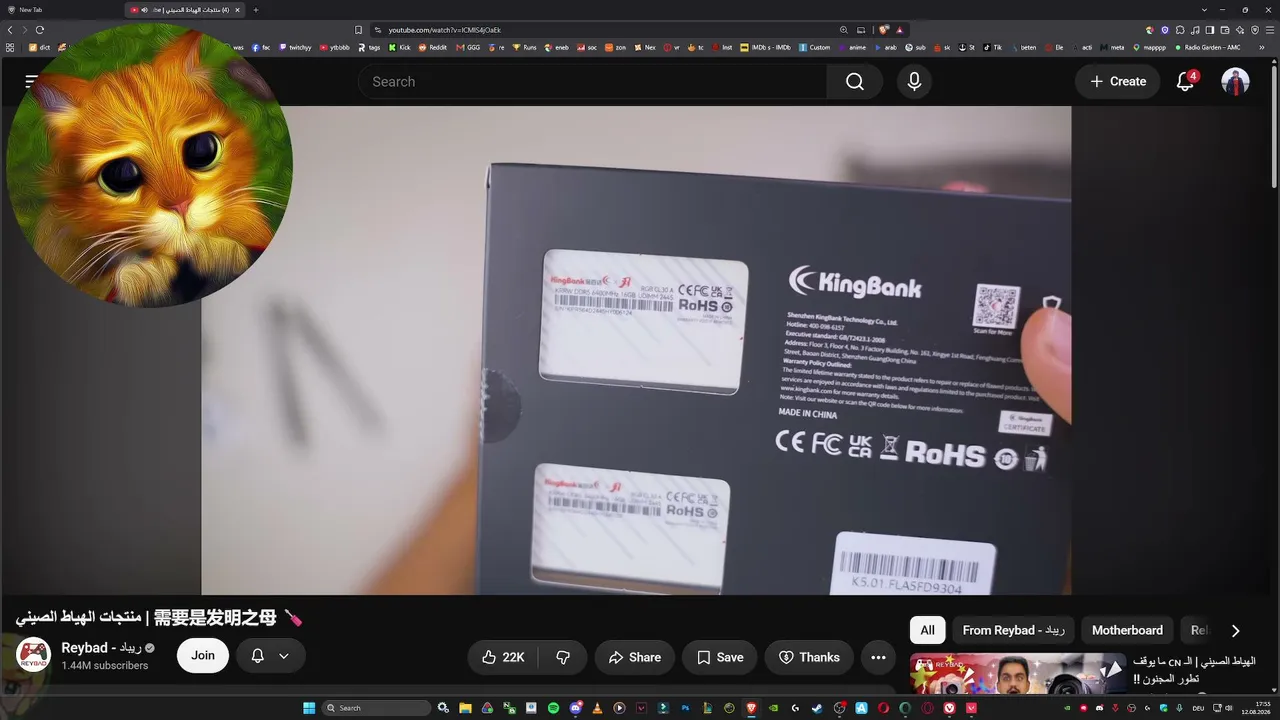The width and height of the screenshot is (1280, 720).
Task: Open the Reddit bookmark
Action: tap(433, 47)
